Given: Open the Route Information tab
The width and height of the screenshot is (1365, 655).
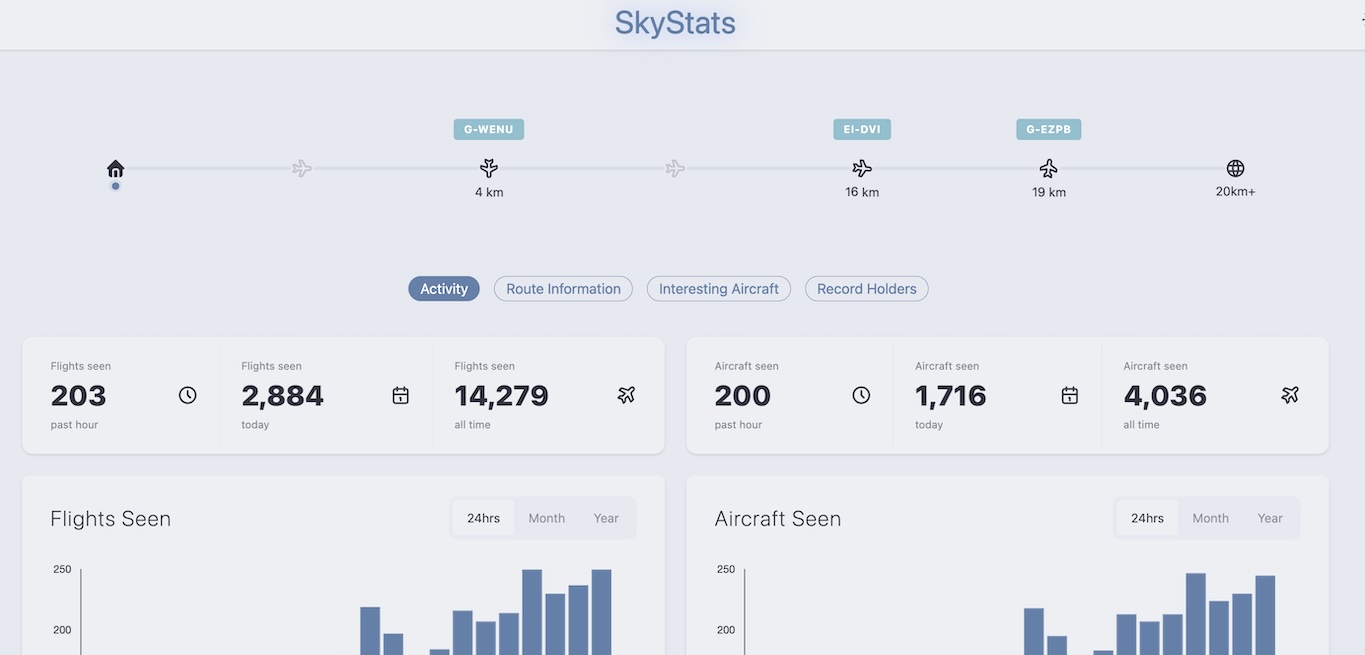Looking at the screenshot, I should 563,289.
